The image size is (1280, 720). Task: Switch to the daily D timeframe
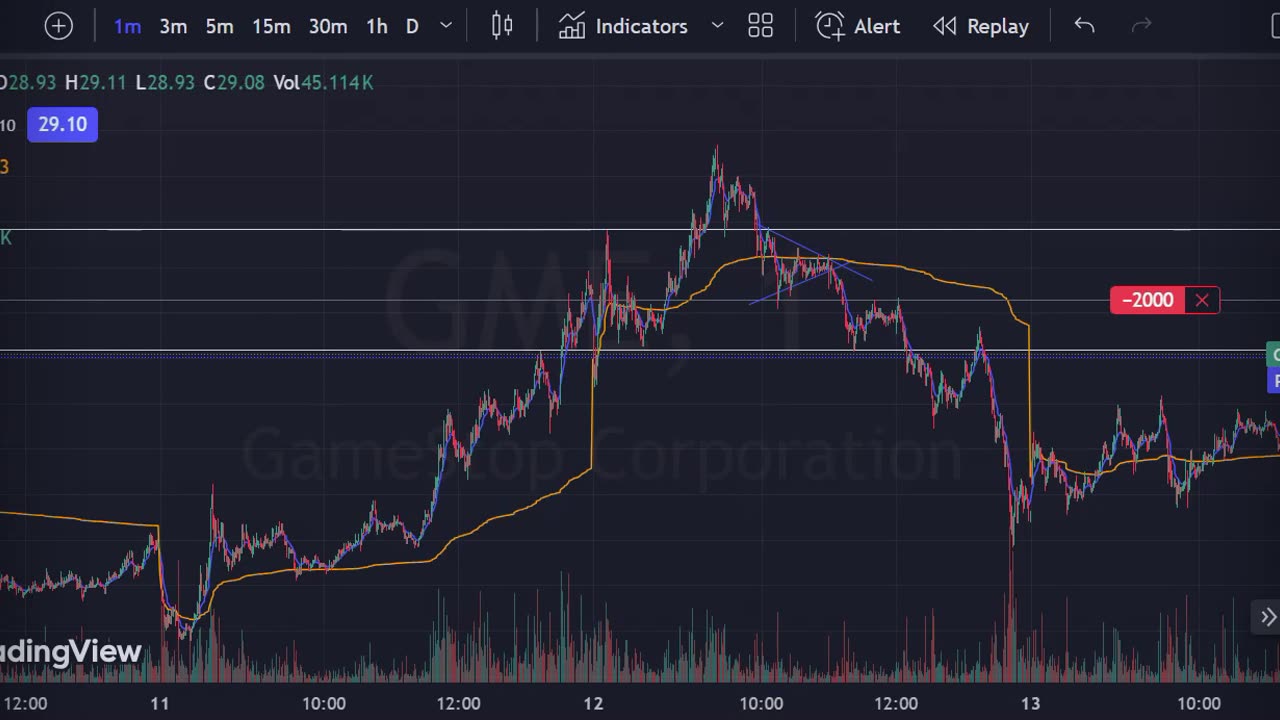412,27
